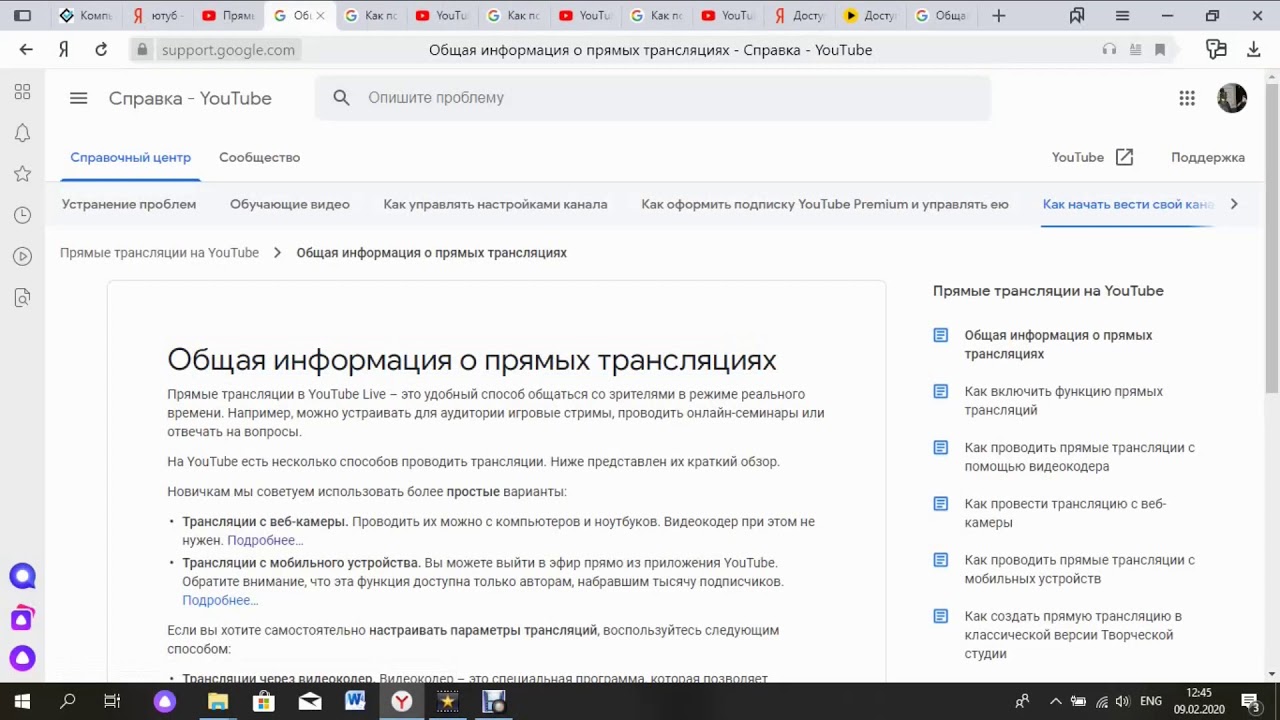Open article on streaming from мобильных устройств
The image size is (1280, 720).
[1079, 569]
